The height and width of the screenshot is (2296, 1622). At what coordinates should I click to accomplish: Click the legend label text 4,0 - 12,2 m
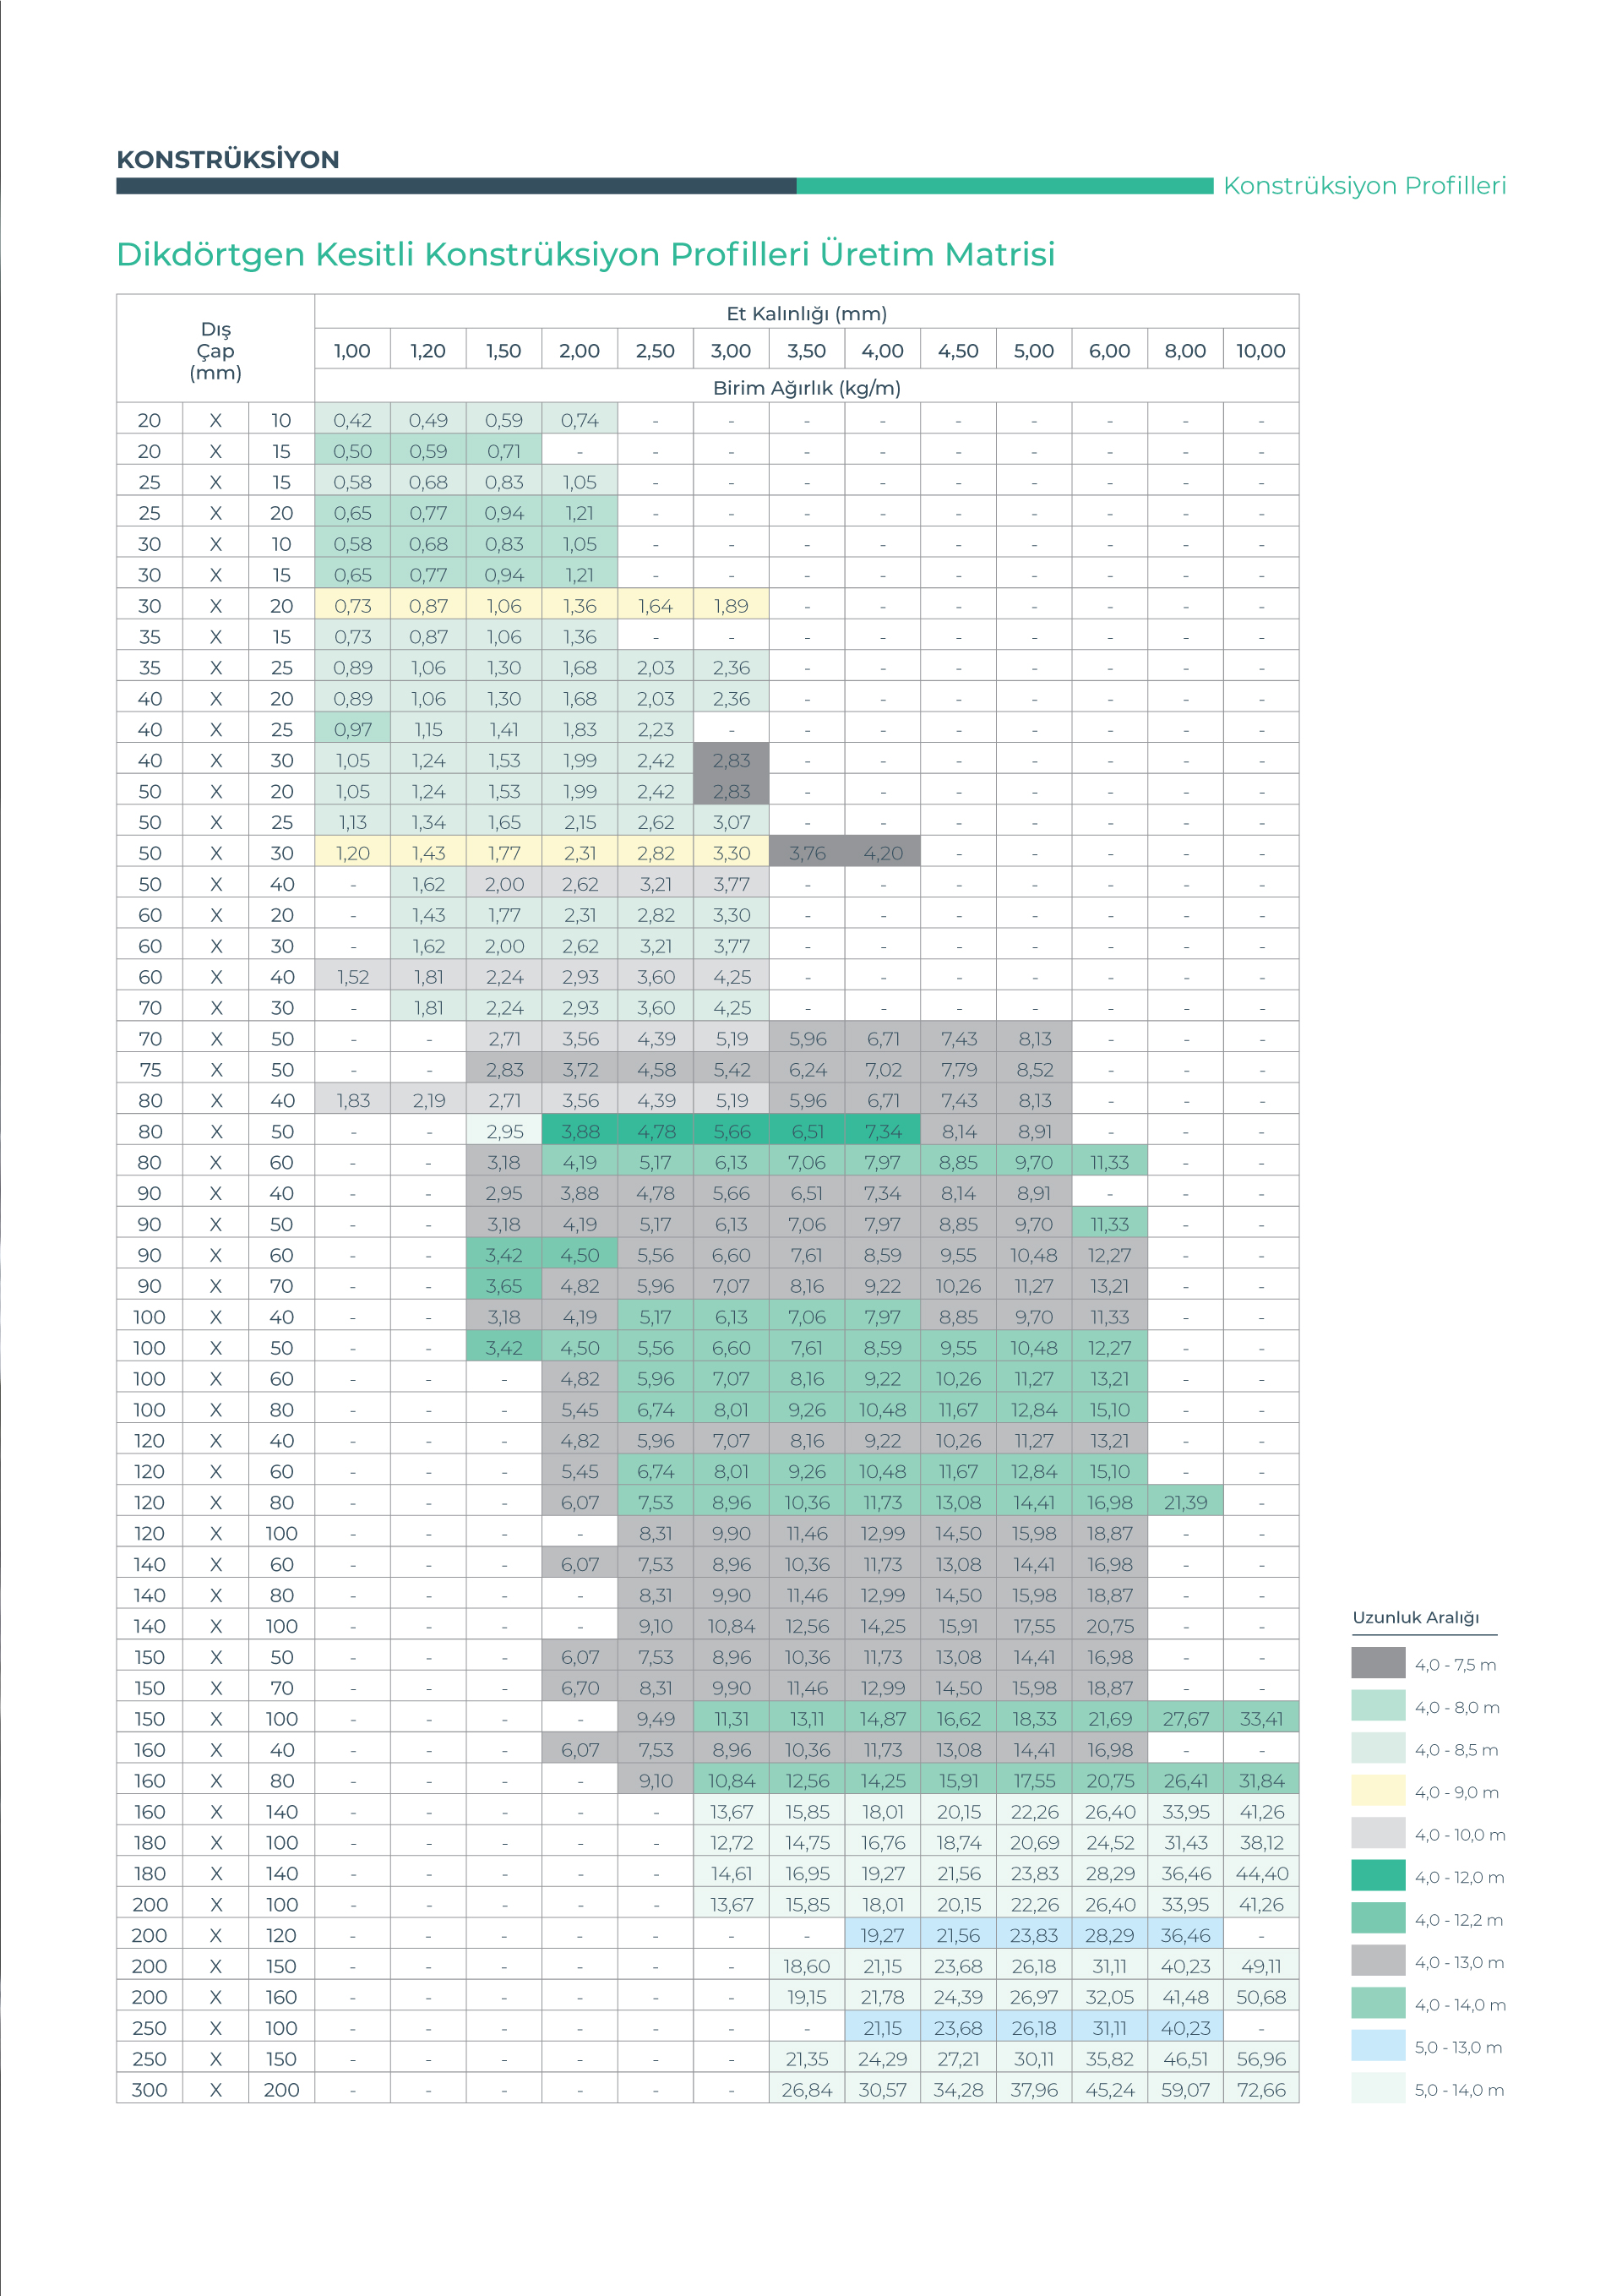pyautogui.click(x=1459, y=1920)
